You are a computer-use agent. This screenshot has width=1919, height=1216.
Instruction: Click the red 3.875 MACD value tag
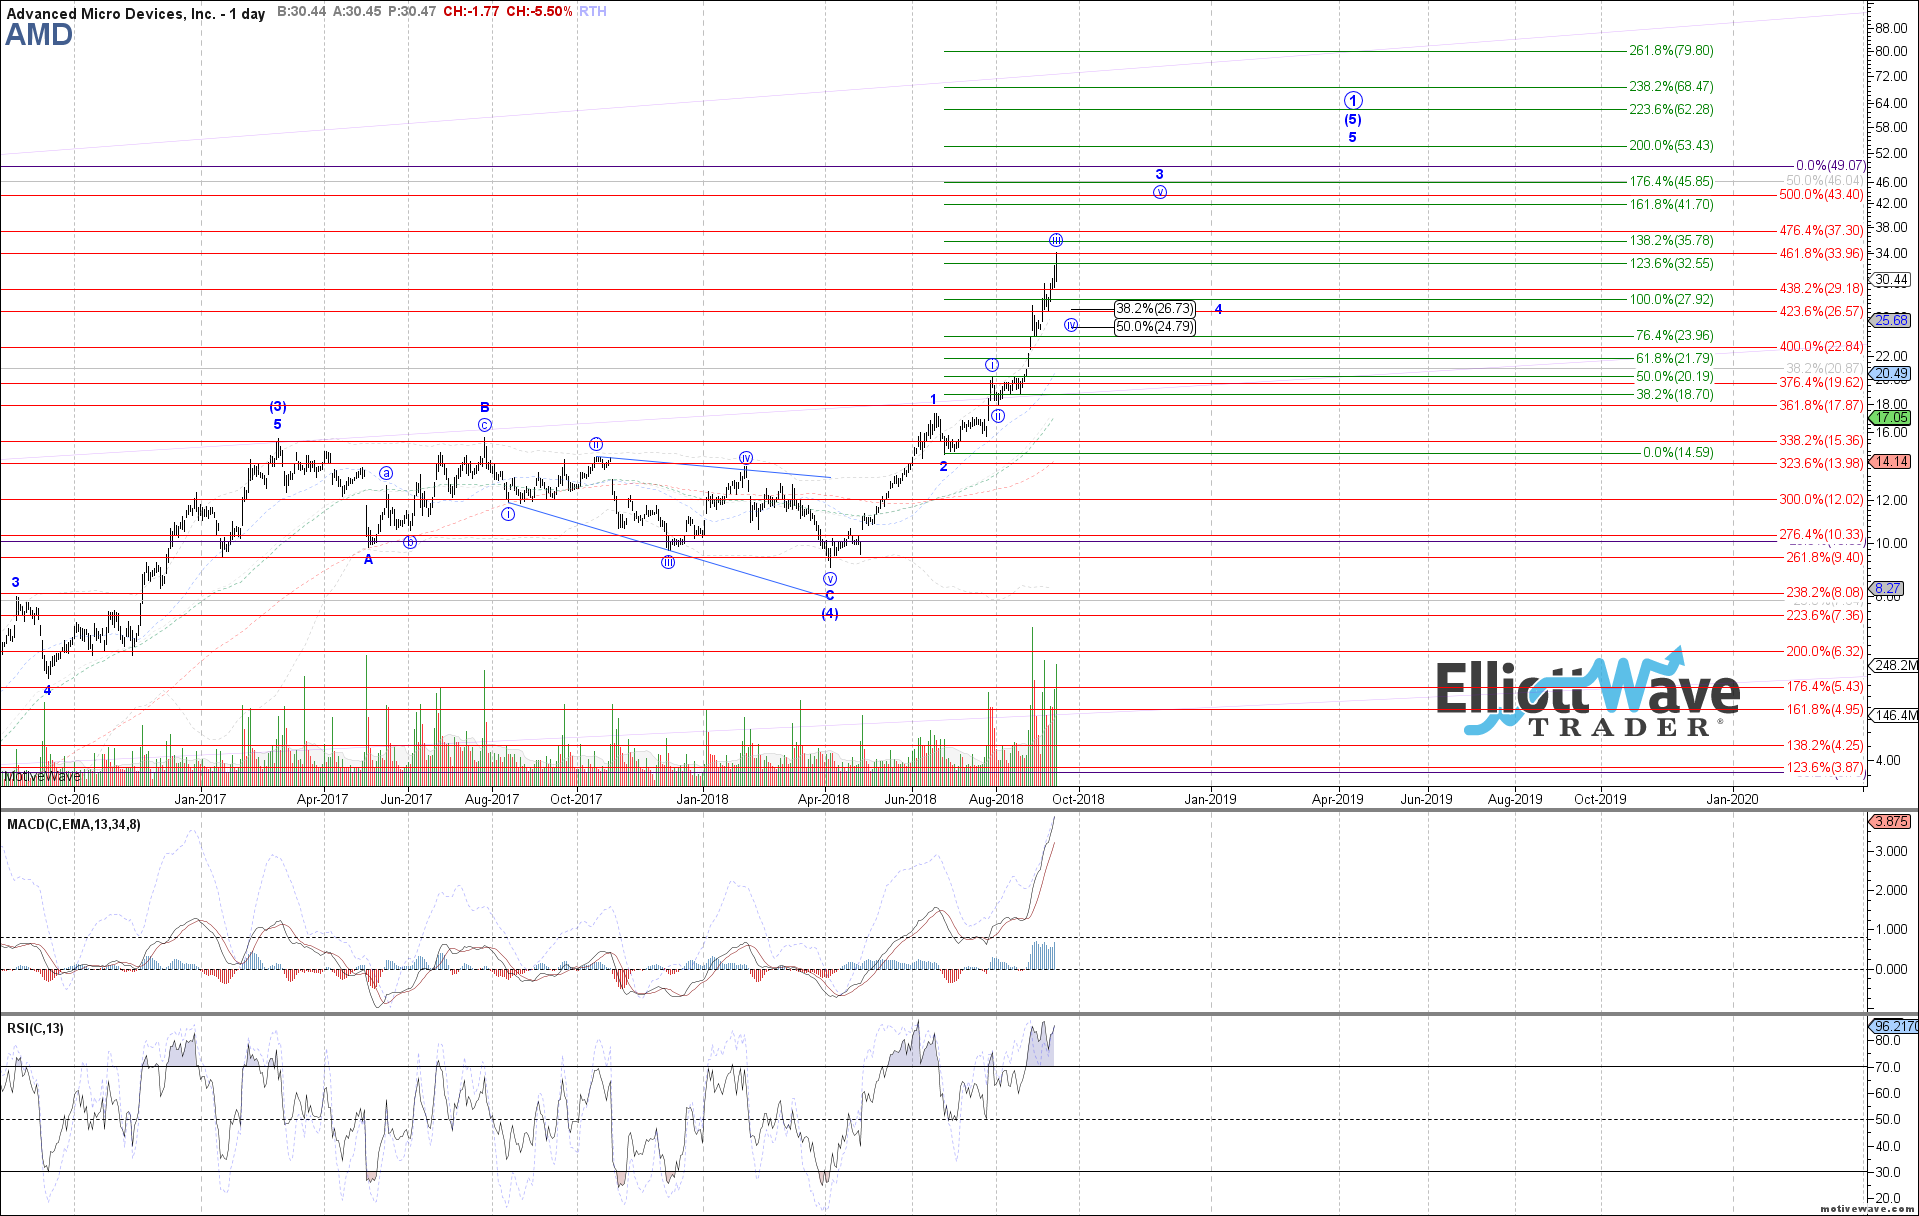(1892, 822)
